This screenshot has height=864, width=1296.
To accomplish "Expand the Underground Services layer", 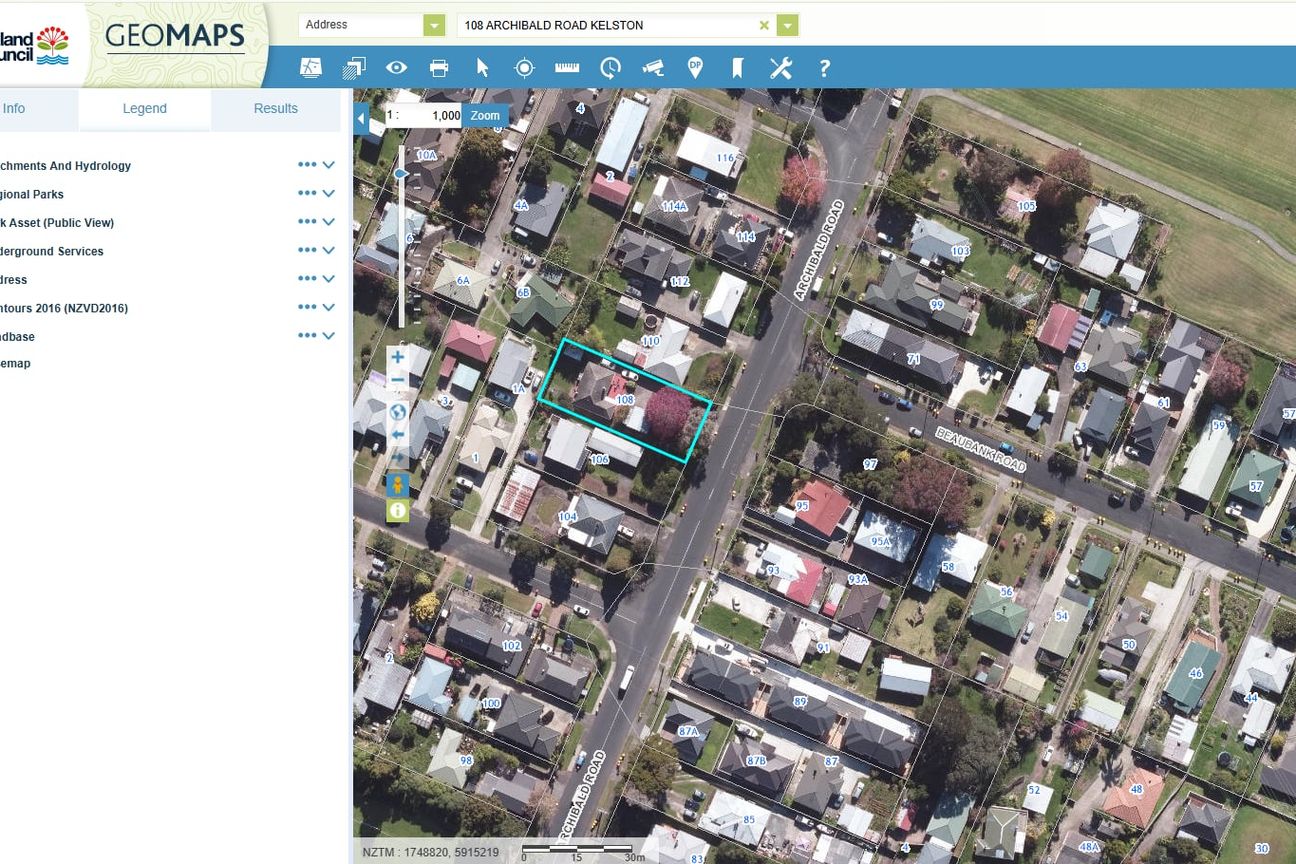I will tap(328, 250).
